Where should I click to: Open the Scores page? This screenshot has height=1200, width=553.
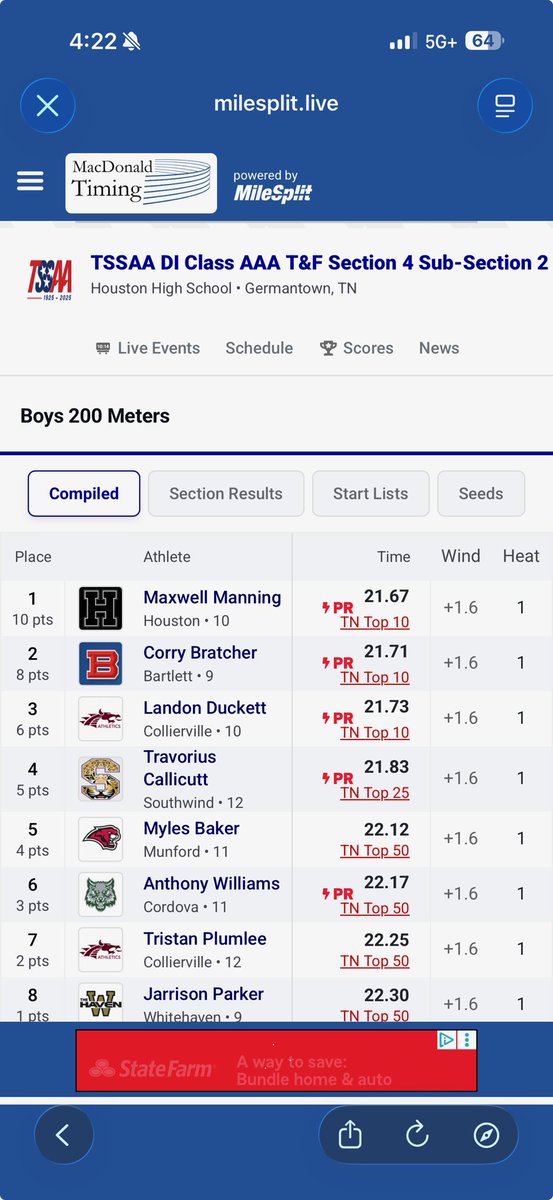pyautogui.click(x=356, y=348)
